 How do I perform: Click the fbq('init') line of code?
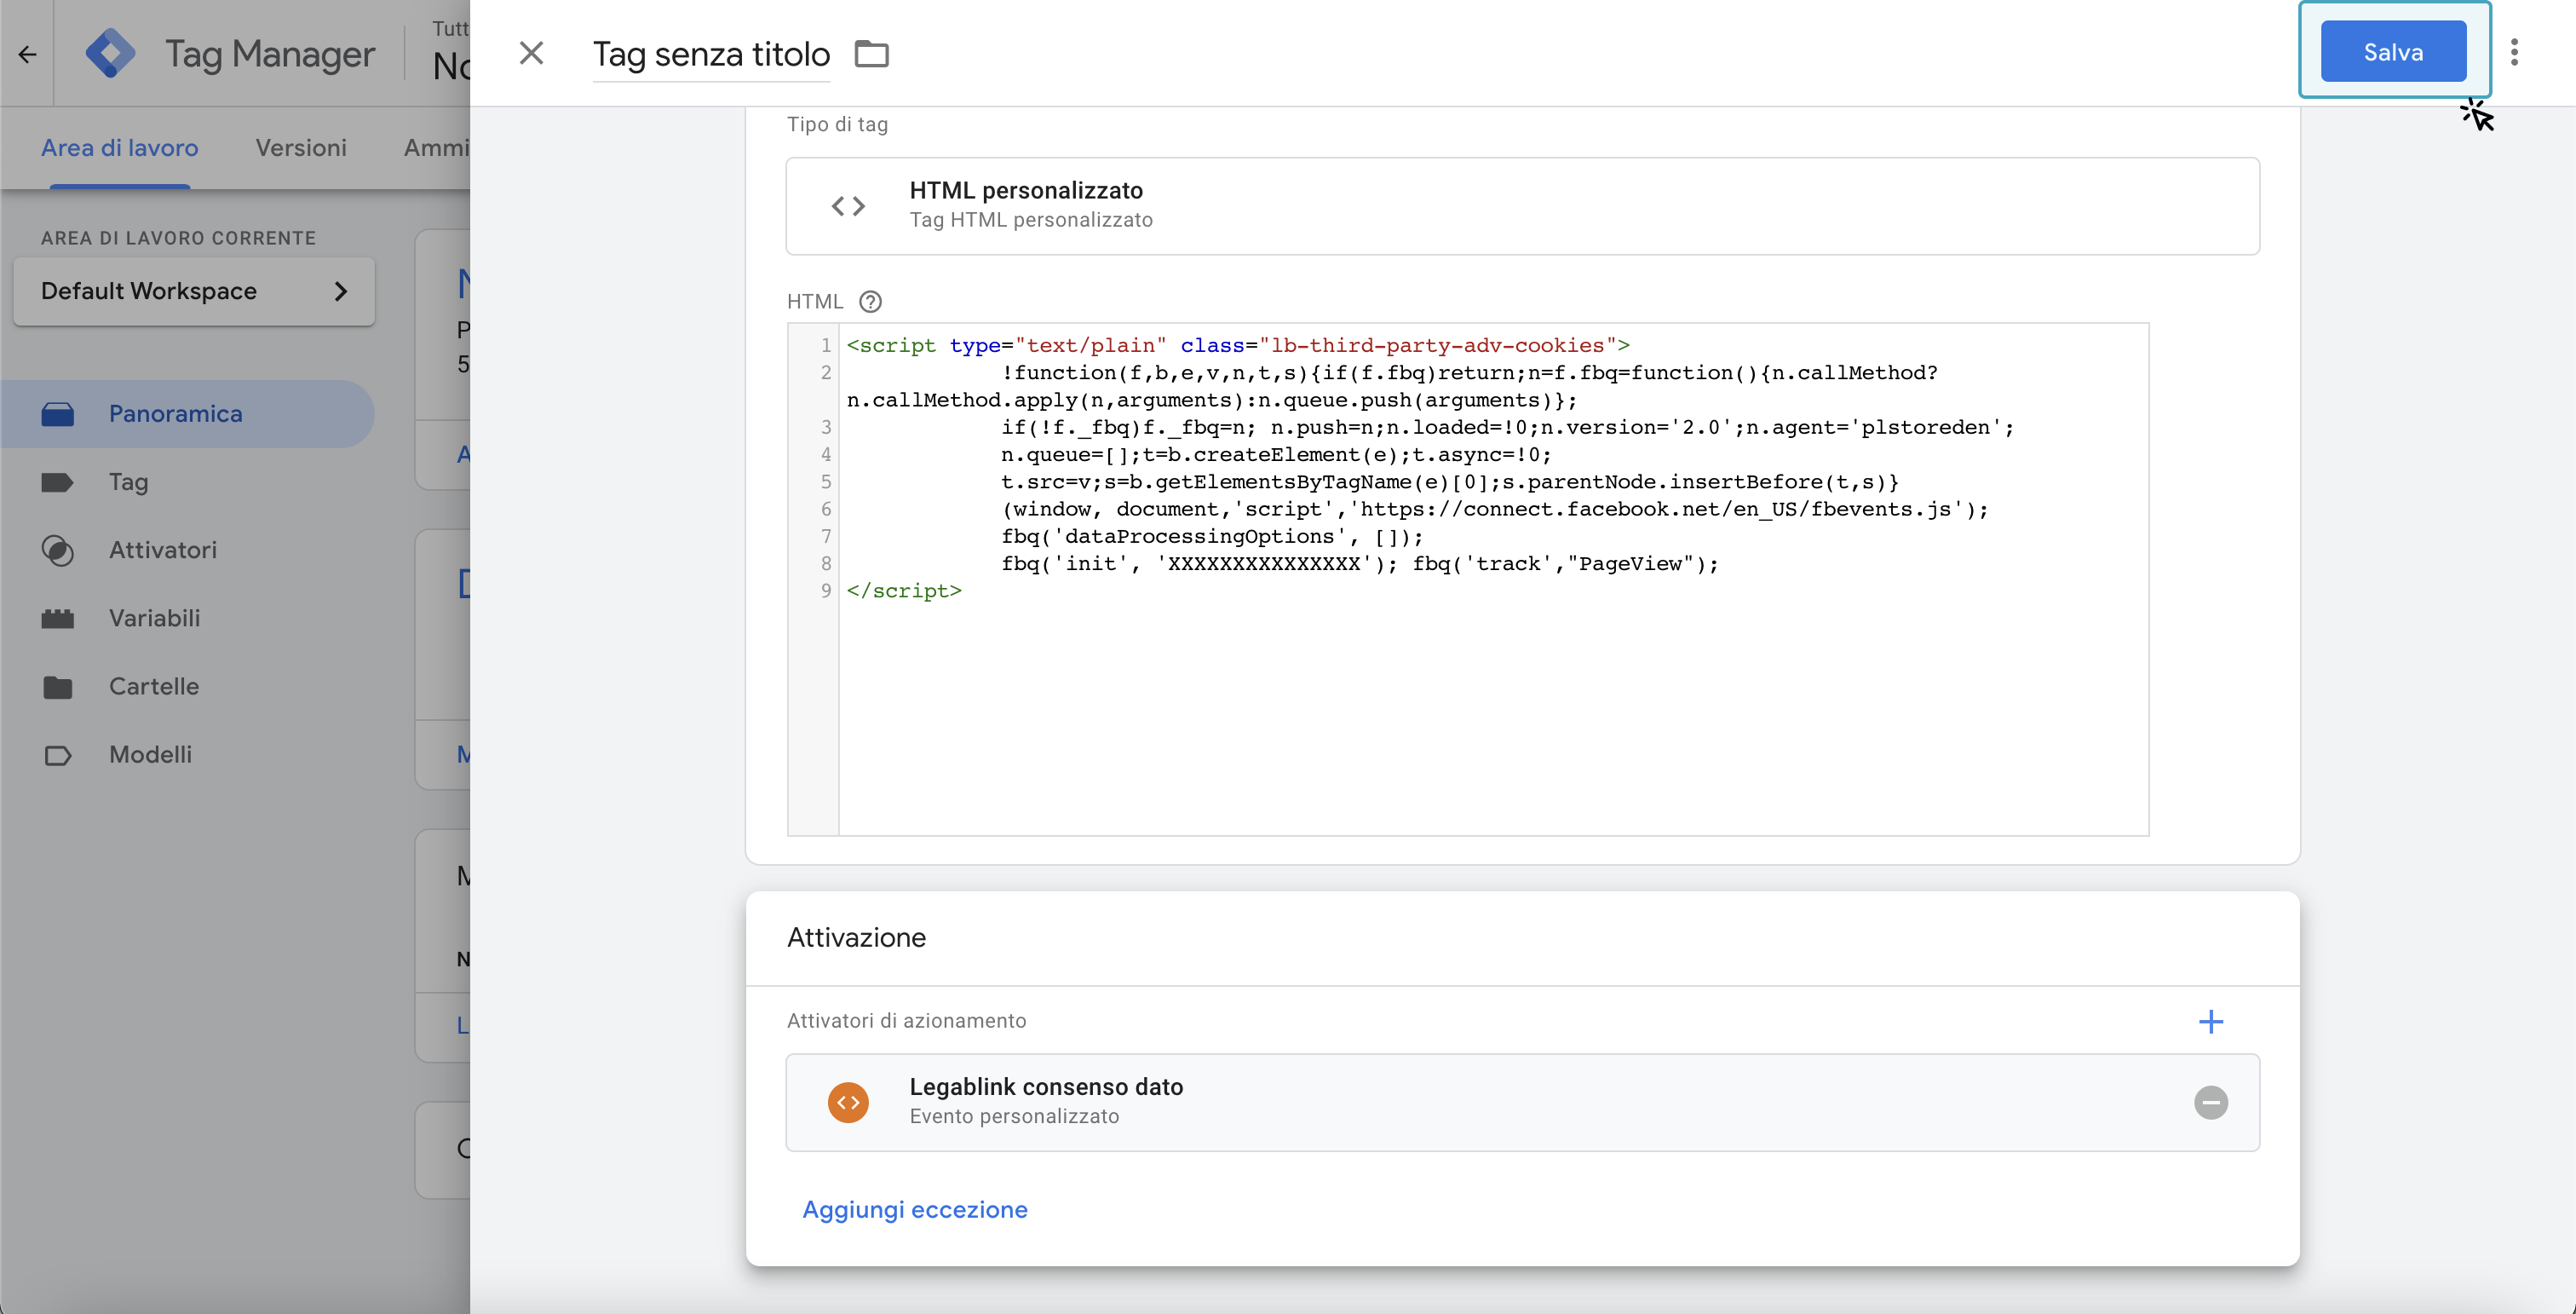[x=1359, y=563]
